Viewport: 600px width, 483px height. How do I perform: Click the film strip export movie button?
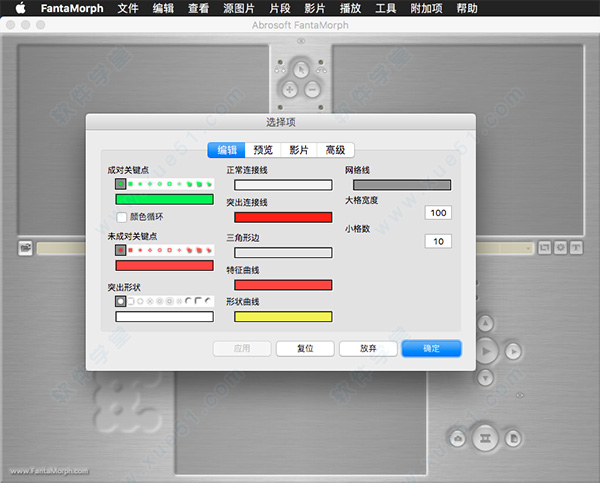click(485, 438)
